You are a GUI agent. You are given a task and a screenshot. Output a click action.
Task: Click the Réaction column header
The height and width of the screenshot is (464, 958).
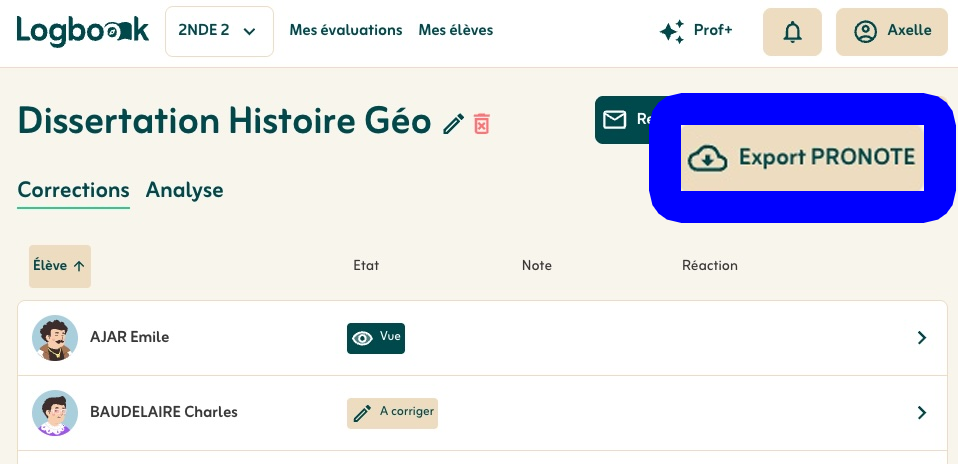709,265
